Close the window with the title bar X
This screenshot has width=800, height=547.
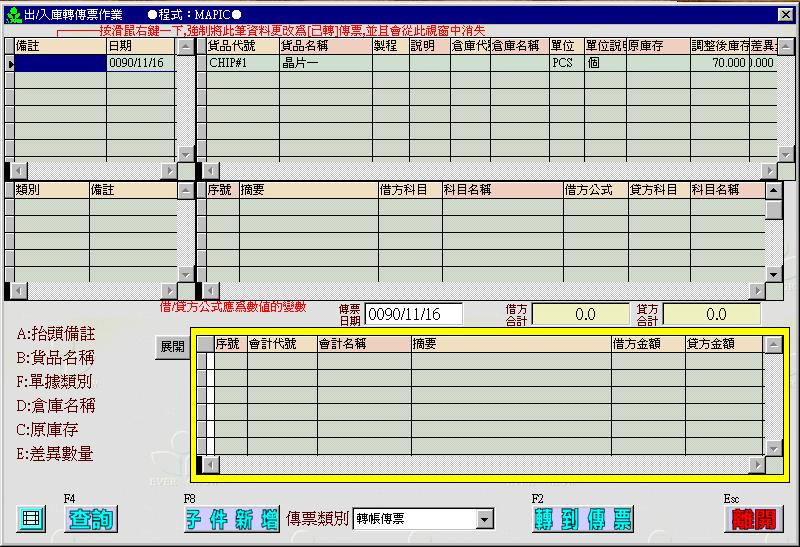coord(785,14)
